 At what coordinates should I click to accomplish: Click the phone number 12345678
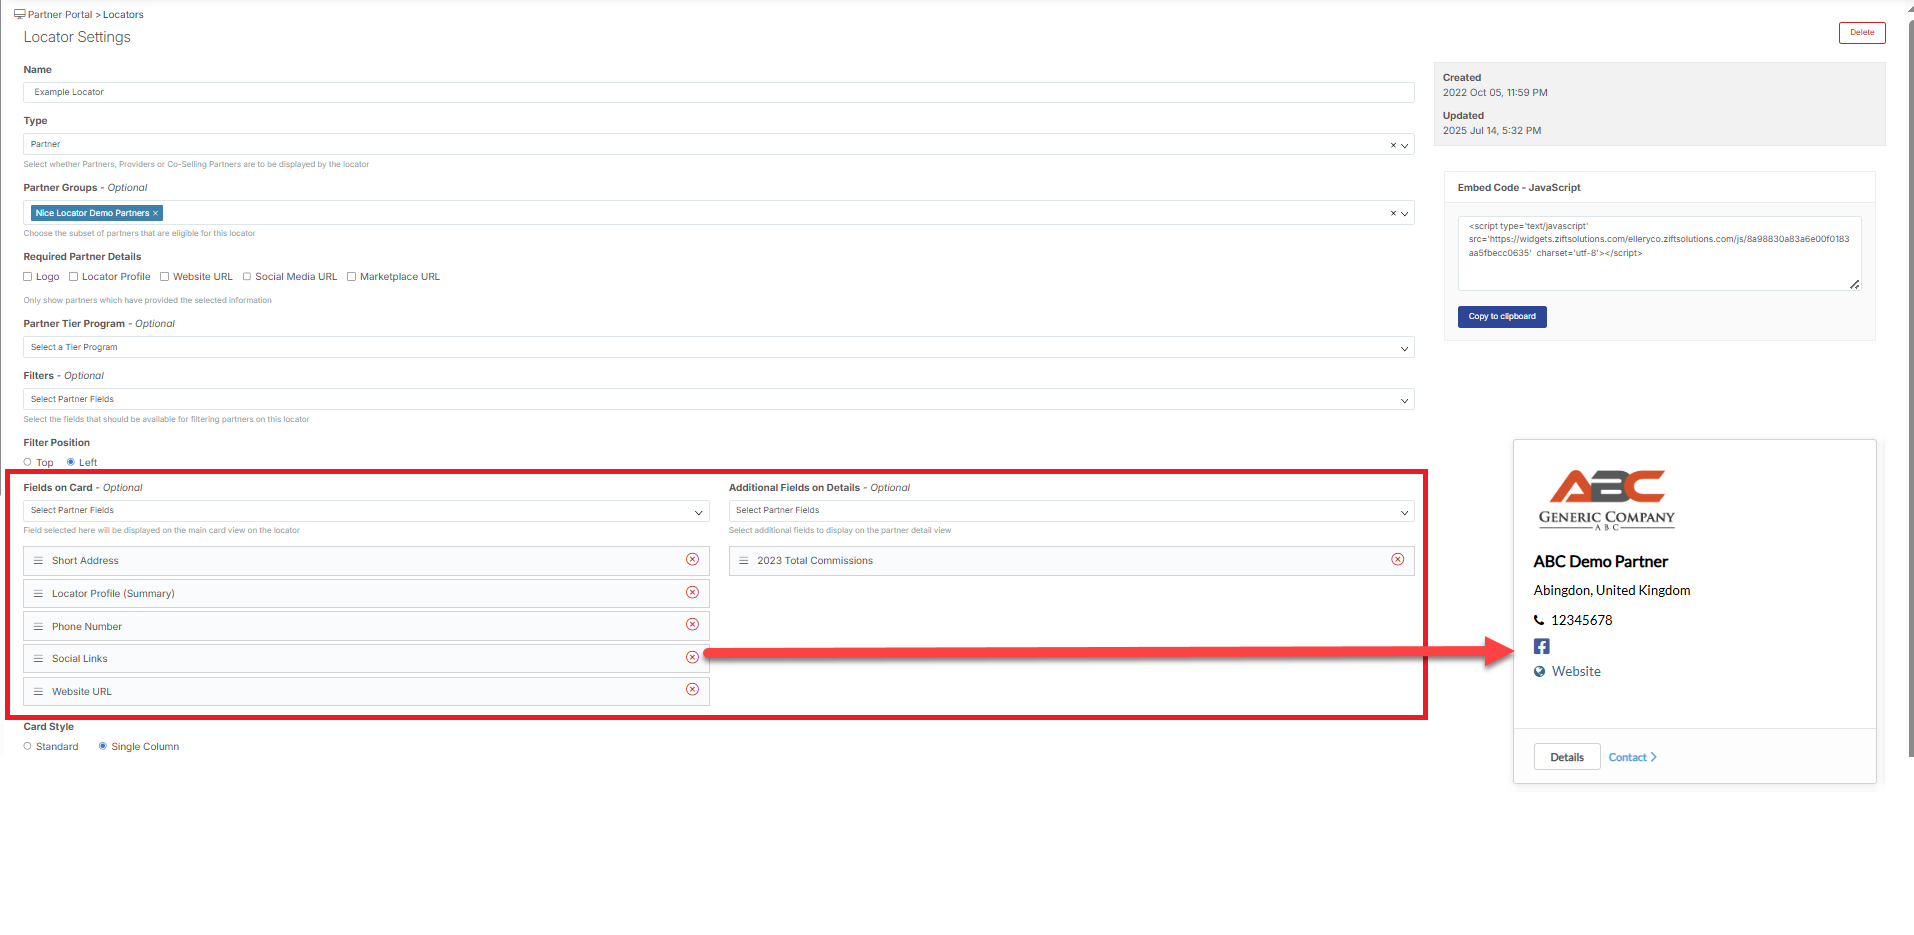coord(1581,620)
